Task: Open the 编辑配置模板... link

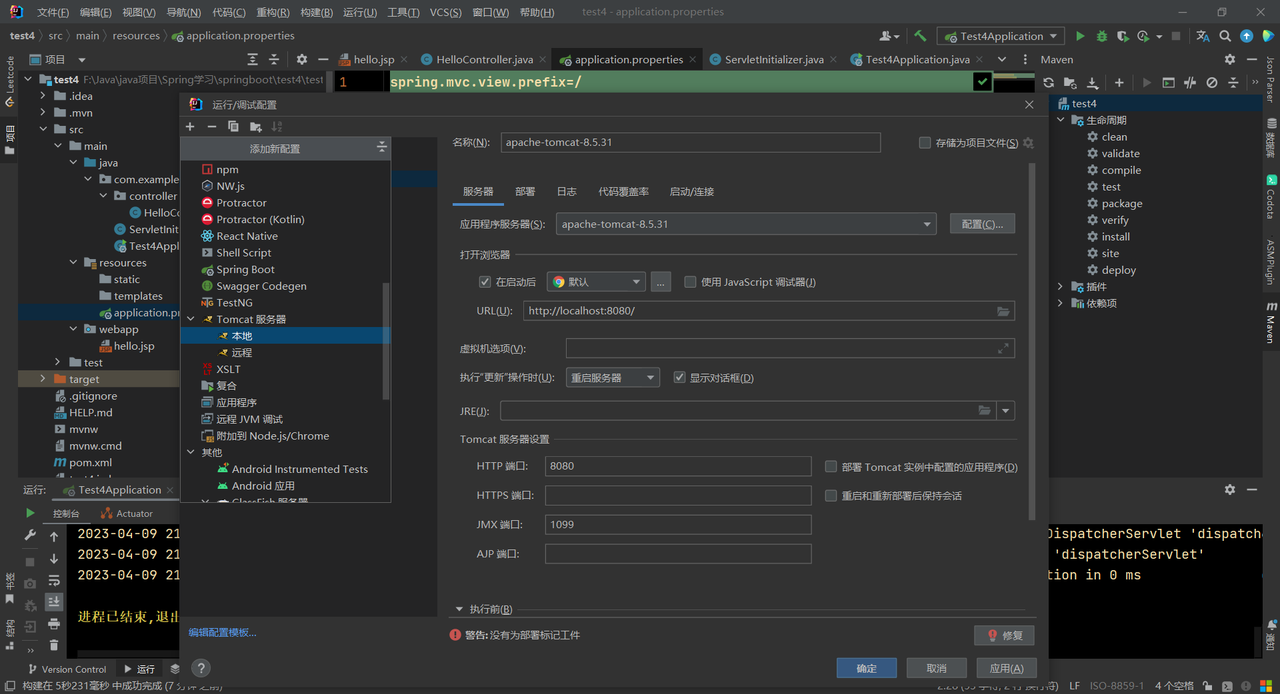Action: [x=223, y=632]
